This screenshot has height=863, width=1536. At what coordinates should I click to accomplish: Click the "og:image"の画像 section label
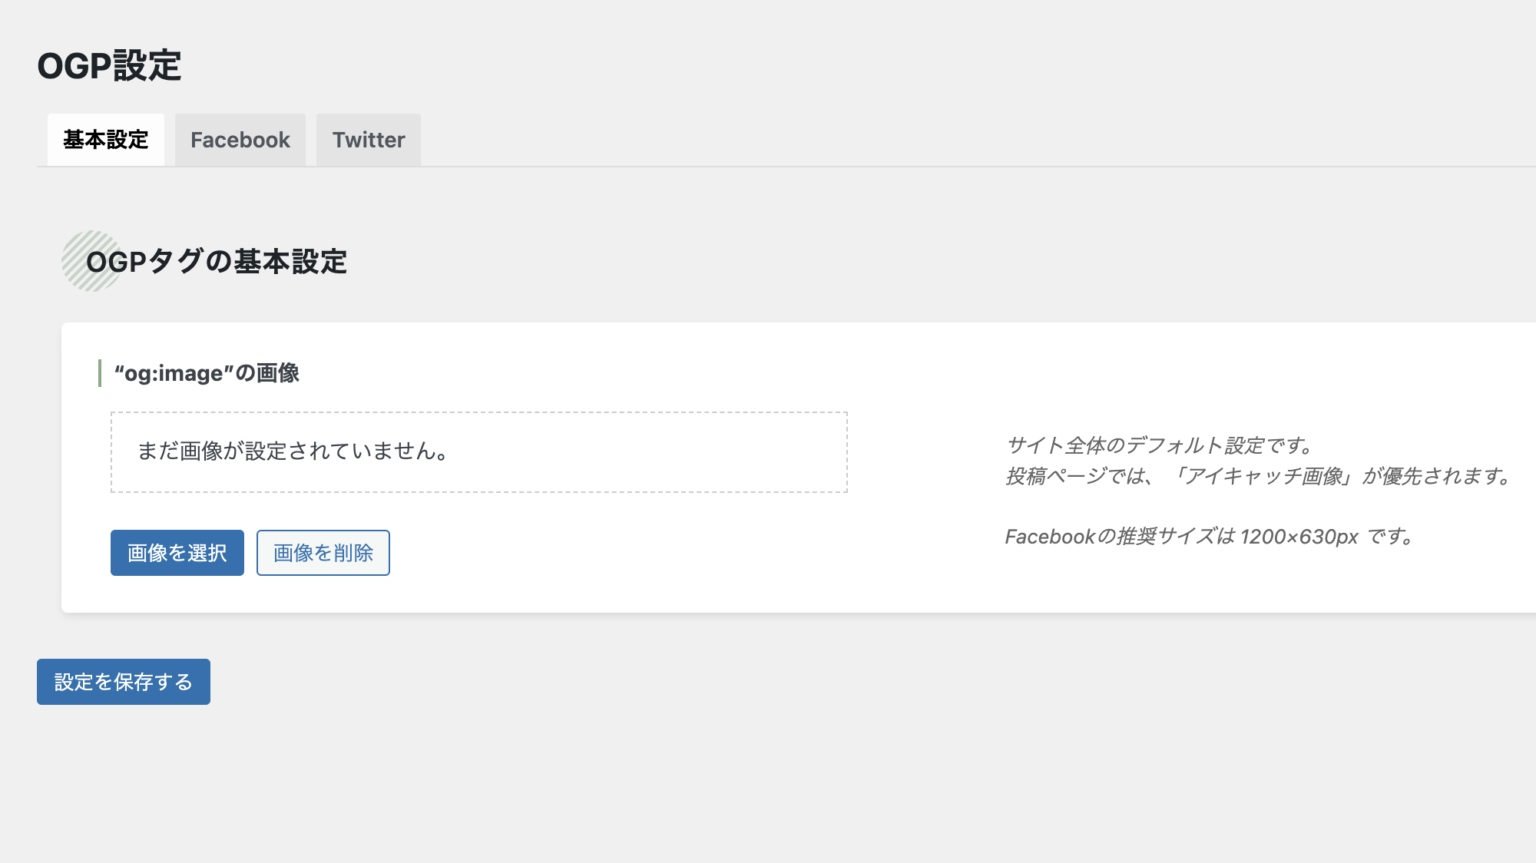[x=207, y=373]
